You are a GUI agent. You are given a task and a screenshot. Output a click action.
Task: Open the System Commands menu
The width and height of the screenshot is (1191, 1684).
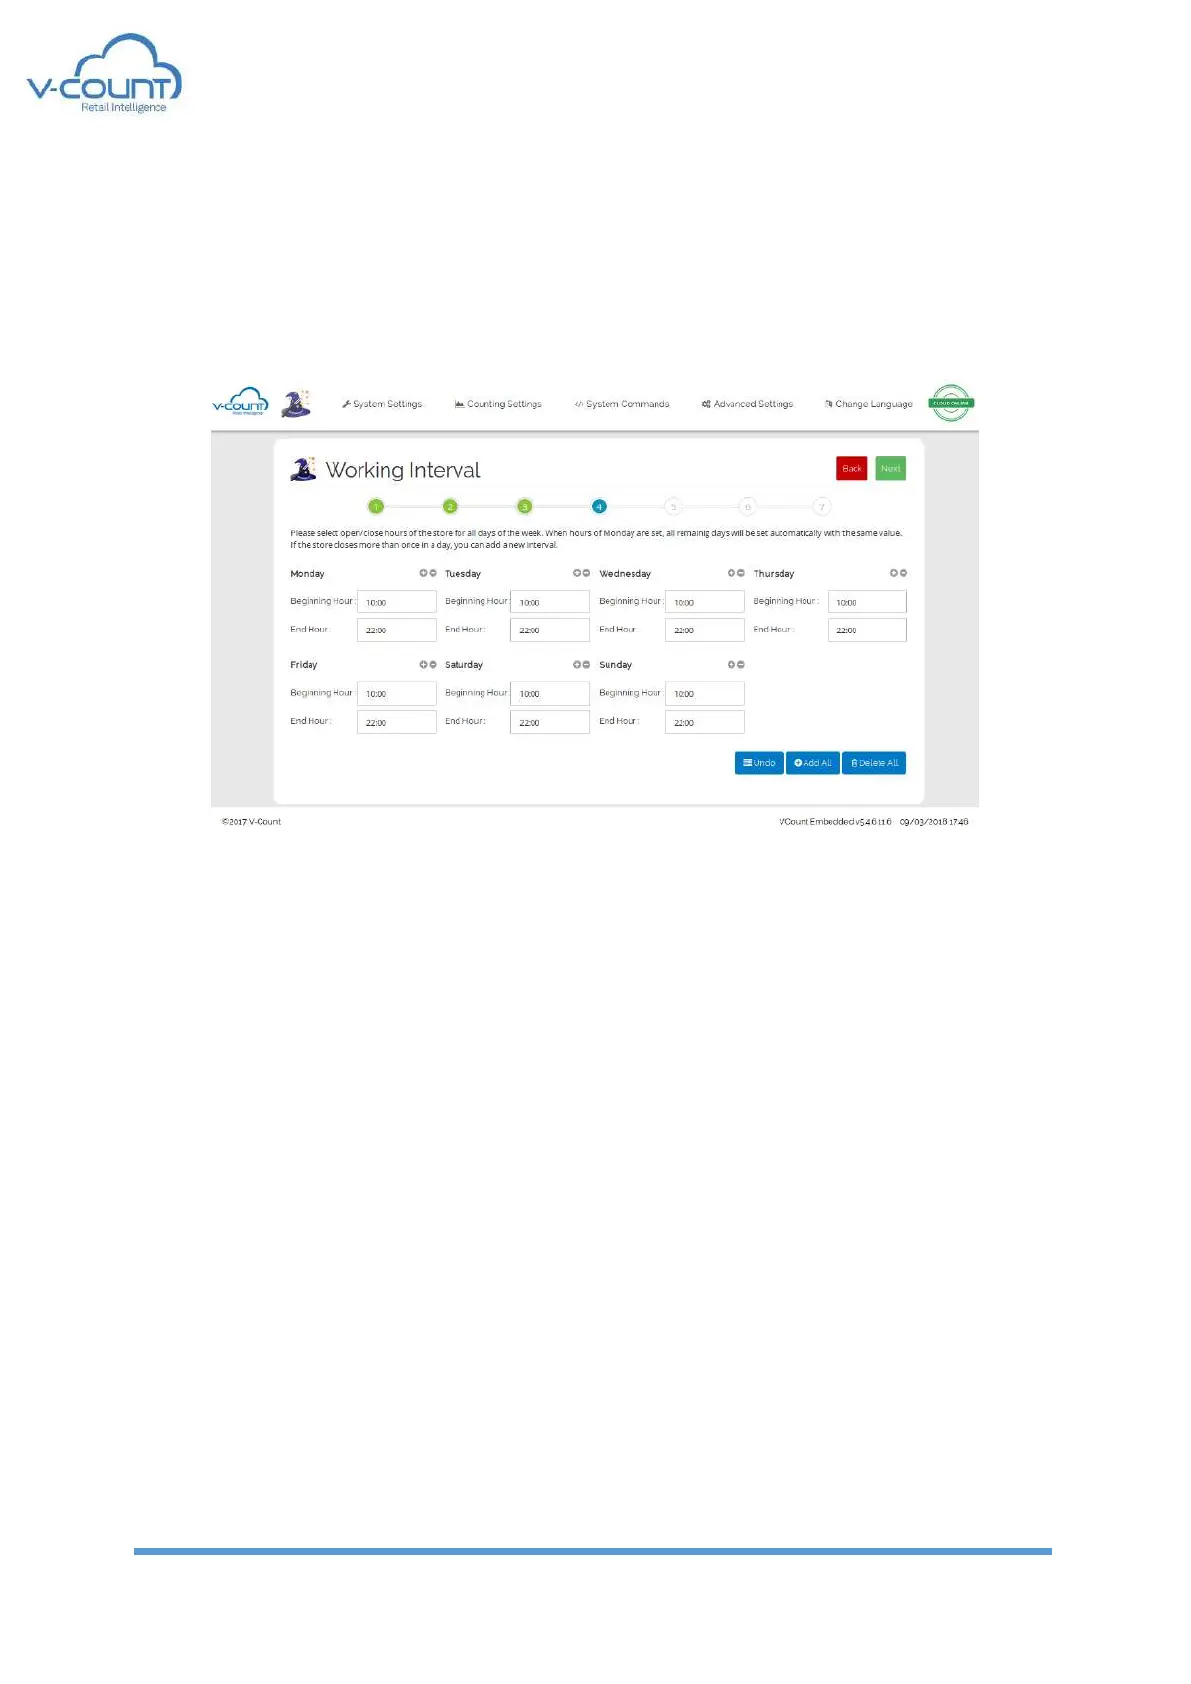coord(622,404)
